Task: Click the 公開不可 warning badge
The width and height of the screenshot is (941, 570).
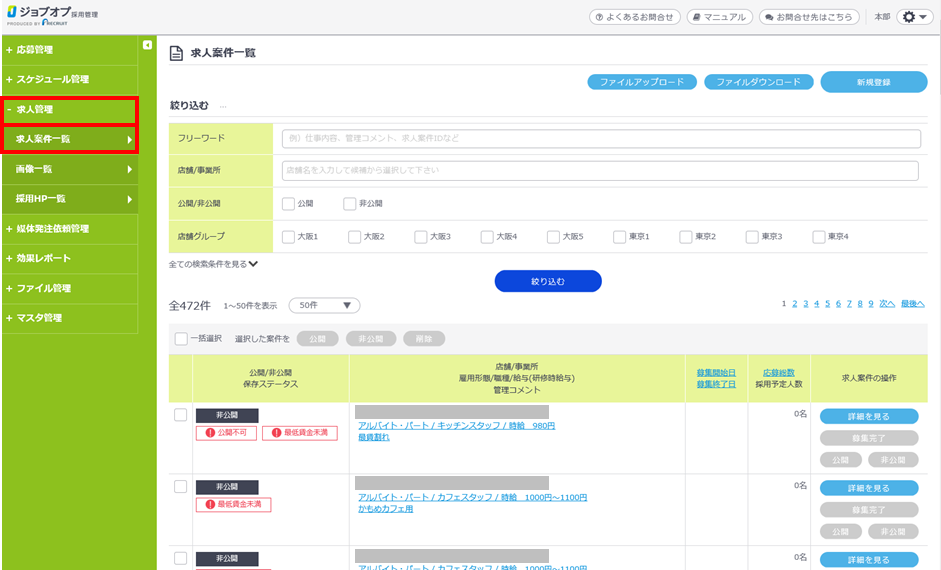Action: pos(226,433)
